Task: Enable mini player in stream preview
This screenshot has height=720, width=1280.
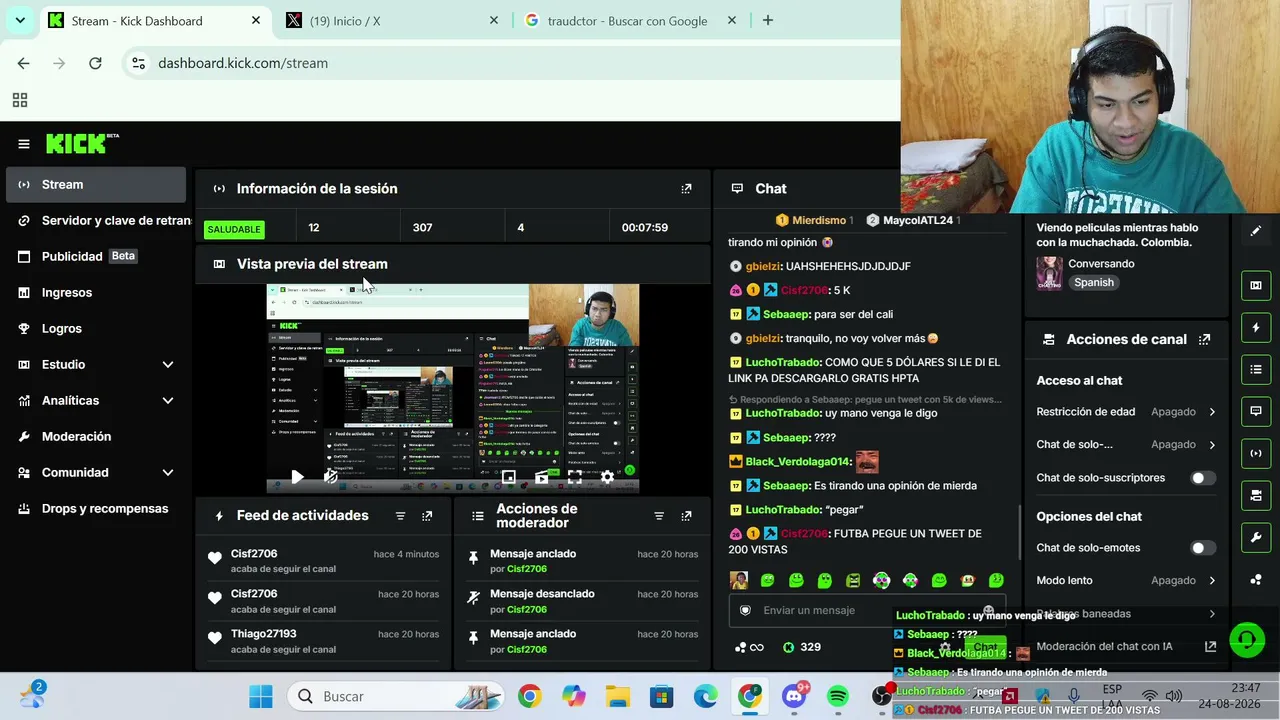Action: pos(508,477)
